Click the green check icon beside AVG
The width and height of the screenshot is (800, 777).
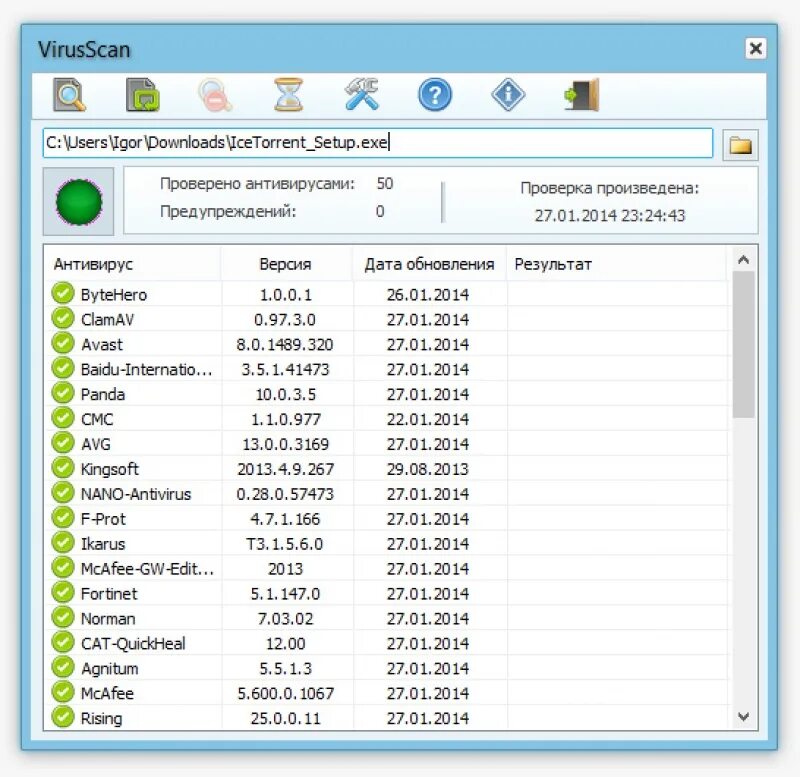(x=63, y=443)
